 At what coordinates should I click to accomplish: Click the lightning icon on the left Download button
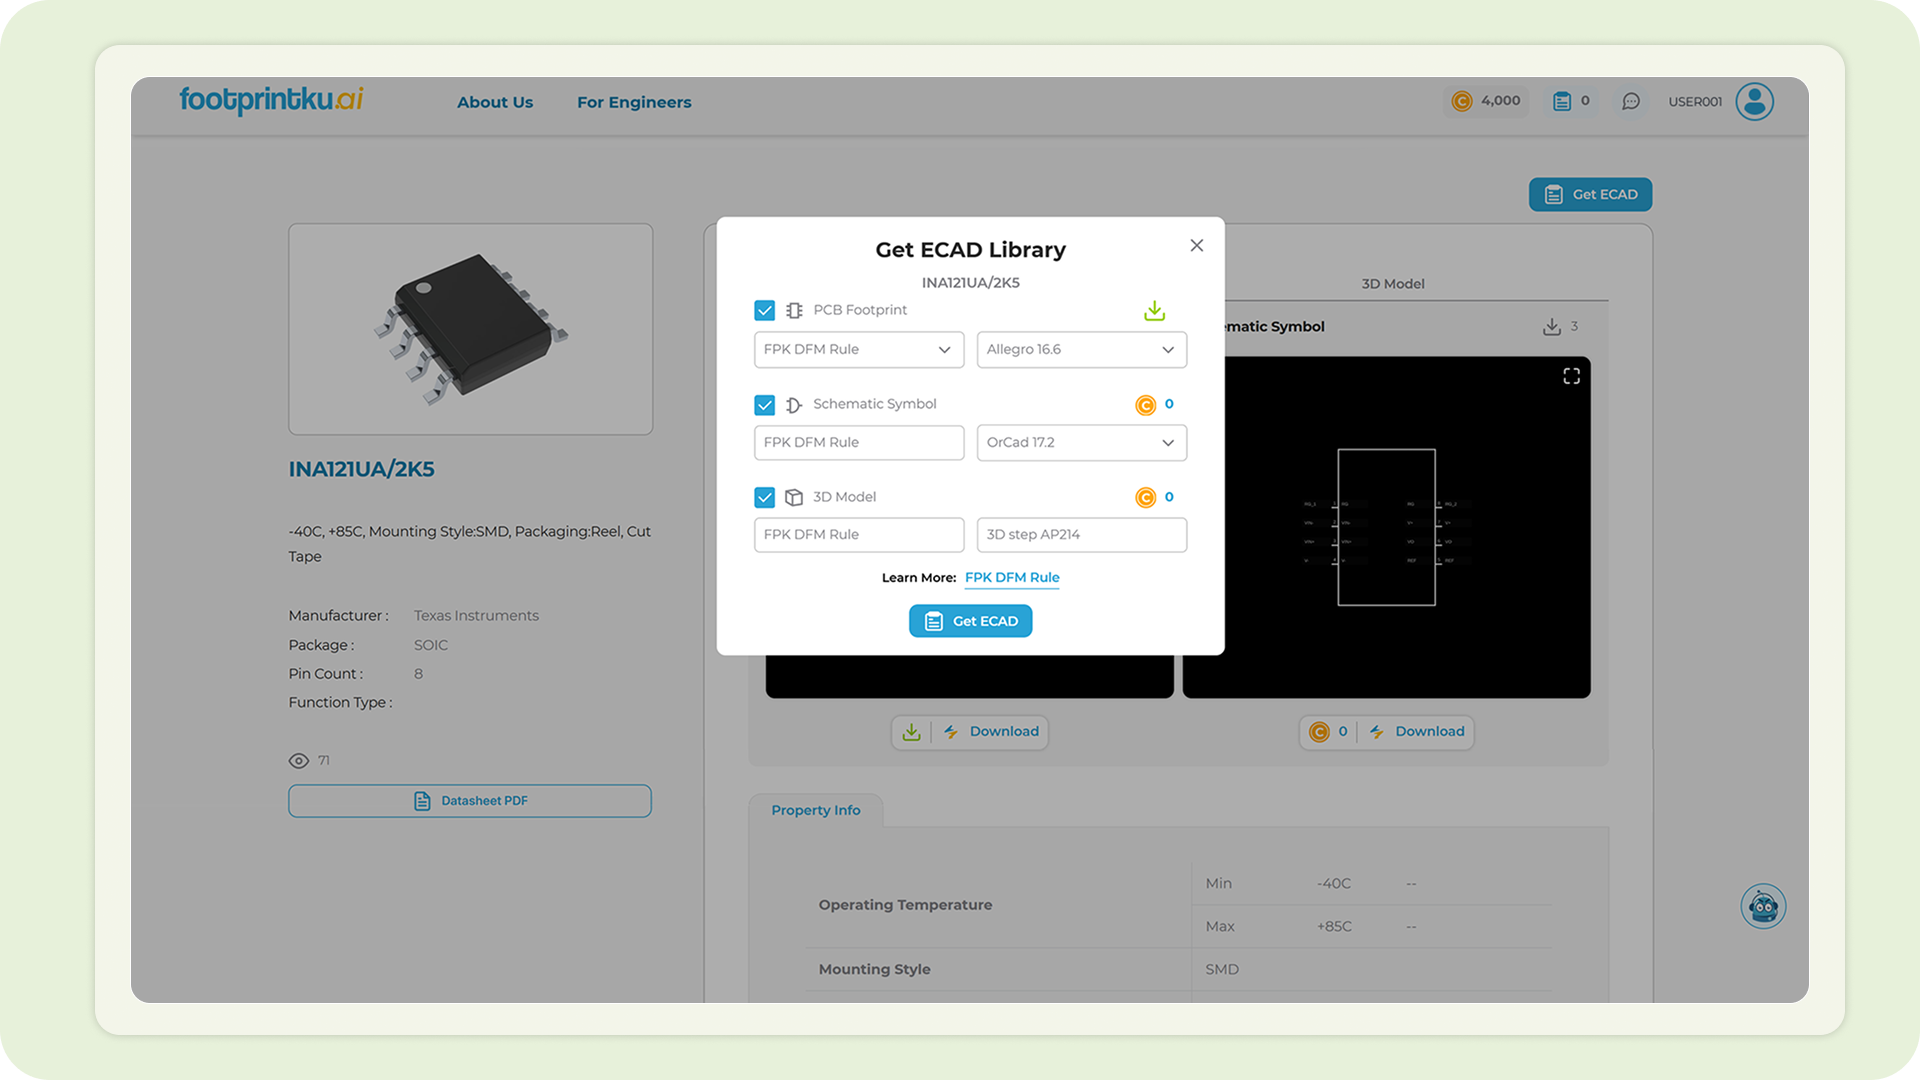951,732
